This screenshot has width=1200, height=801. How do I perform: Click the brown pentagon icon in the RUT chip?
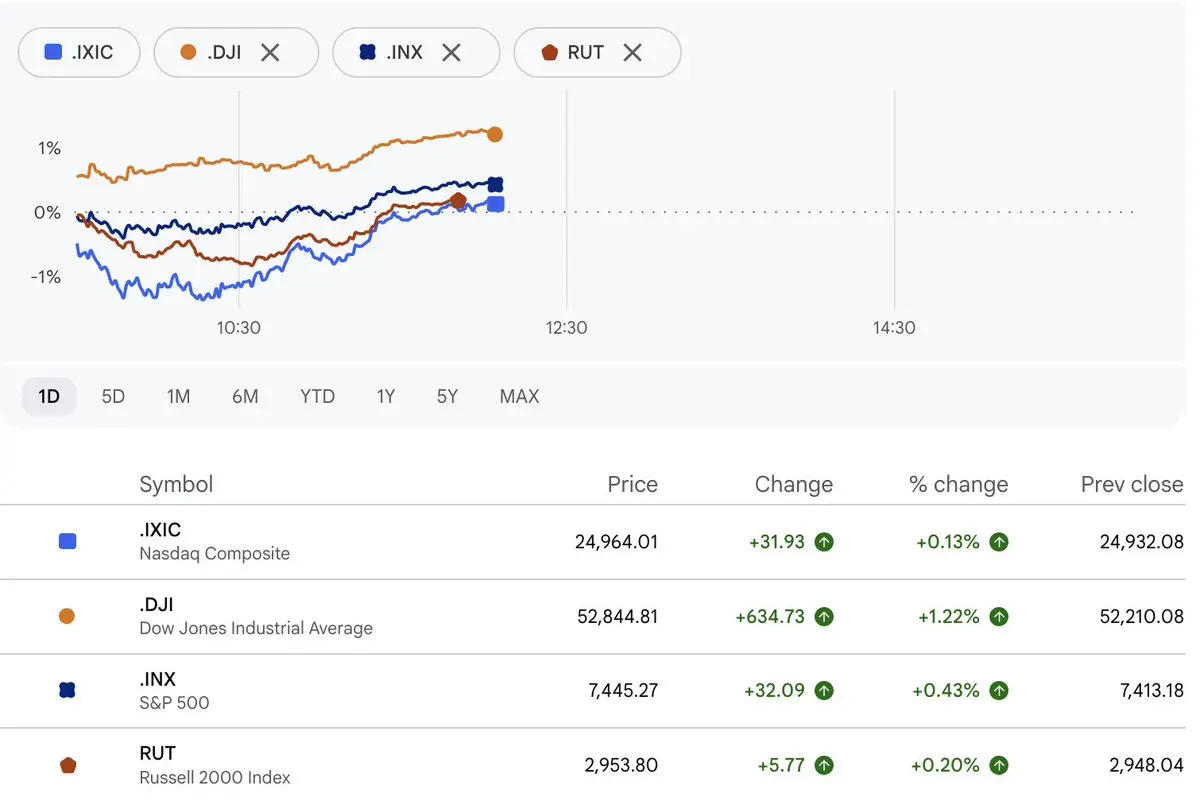[x=548, y=52]
